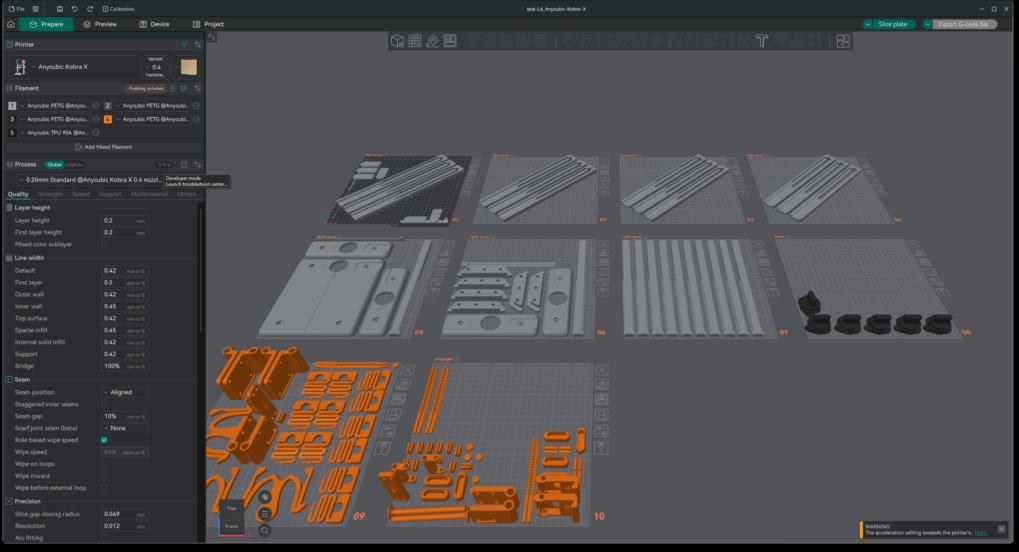The height and width of the screenshot is (552, 1019).
Task: Select the Global process toggle
Action: coord(55,164)
